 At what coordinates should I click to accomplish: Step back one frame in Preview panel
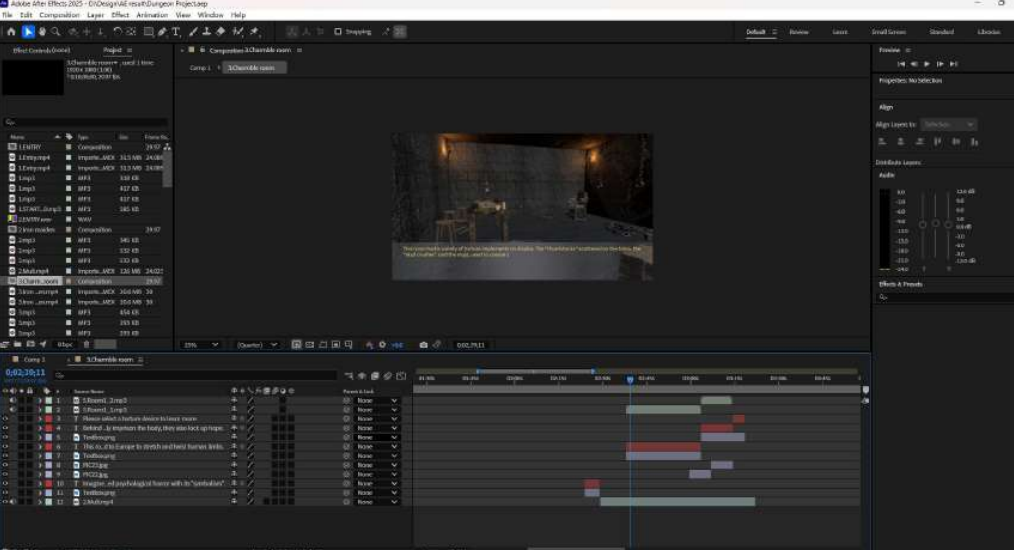tap(914, 64)
